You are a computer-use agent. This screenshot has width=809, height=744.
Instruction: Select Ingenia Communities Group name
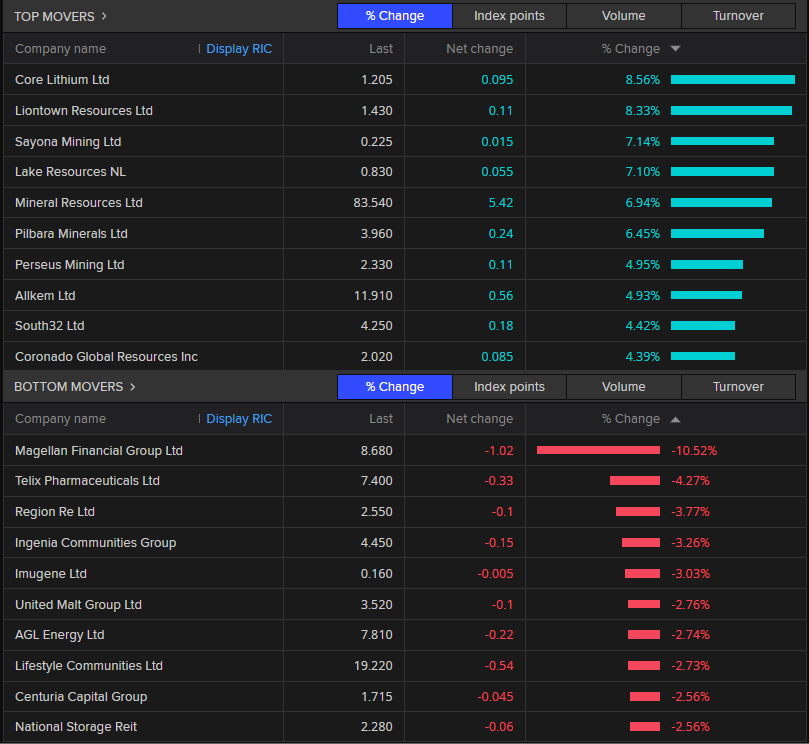(x=95, y=543)
